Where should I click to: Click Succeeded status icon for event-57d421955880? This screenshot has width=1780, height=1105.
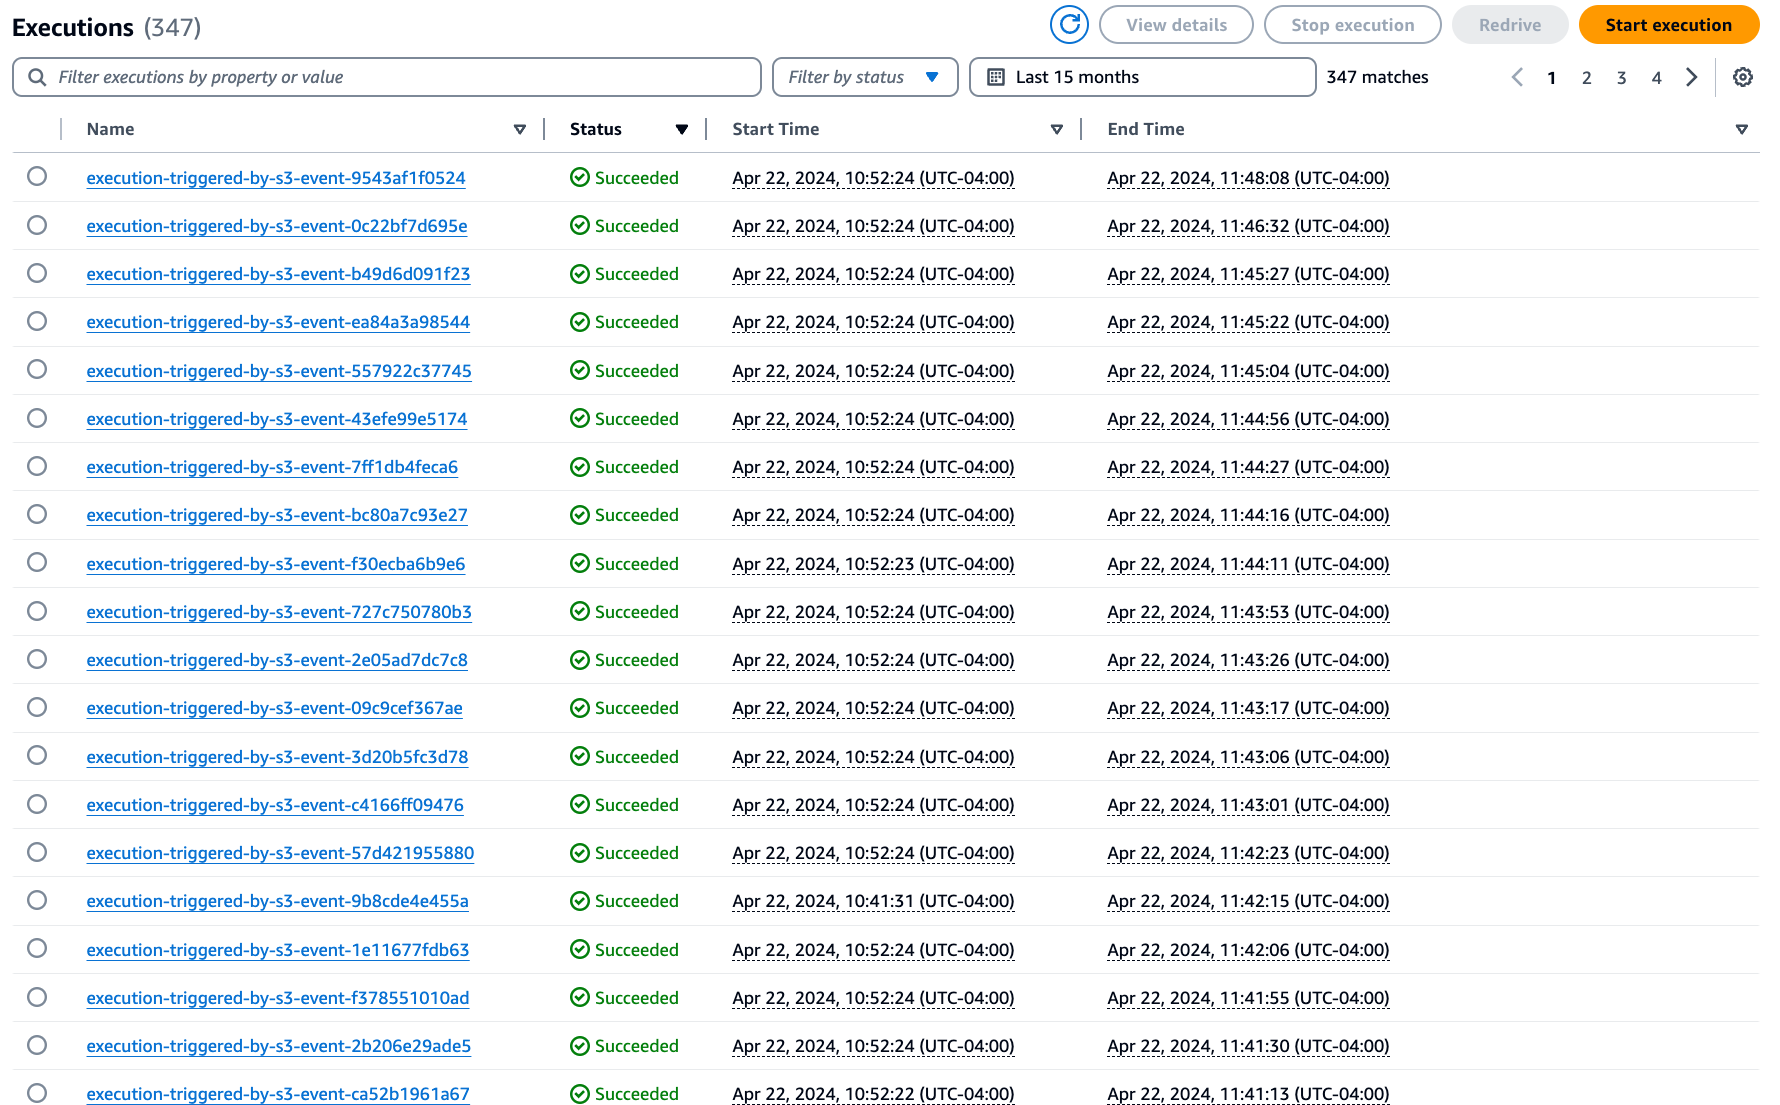click(x=580, y=853)
